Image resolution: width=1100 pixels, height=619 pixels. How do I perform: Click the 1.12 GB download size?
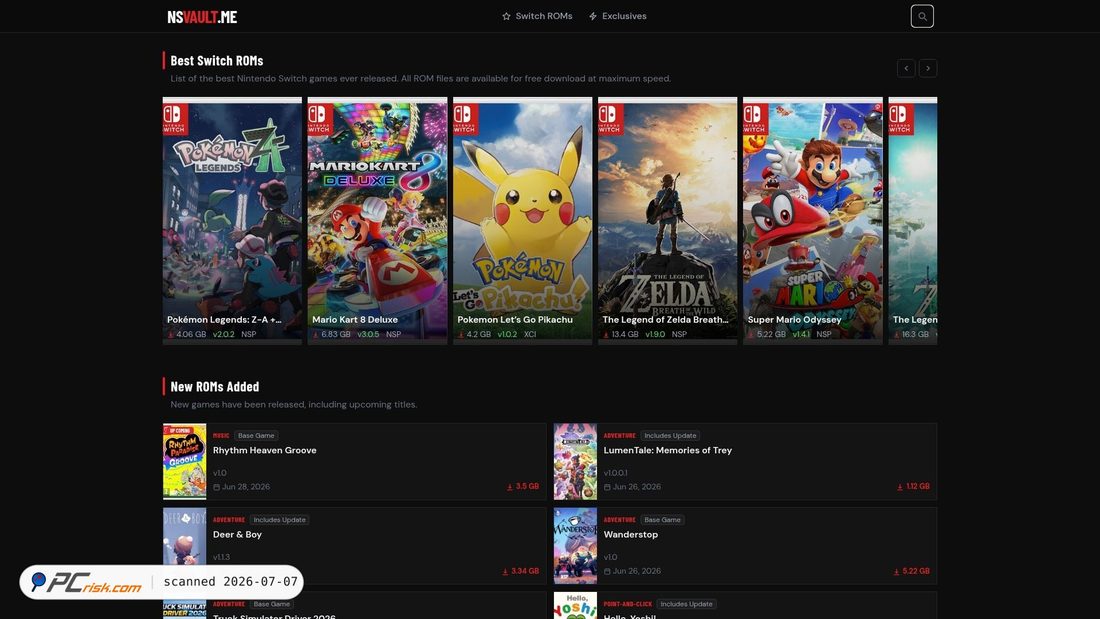(x=913, y=486)
